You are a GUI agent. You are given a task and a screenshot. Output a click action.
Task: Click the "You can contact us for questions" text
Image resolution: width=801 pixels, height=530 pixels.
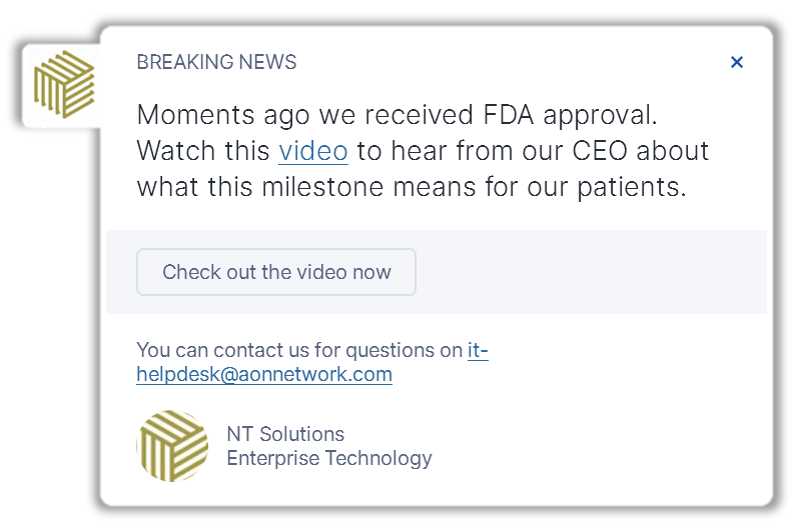point(300,351)
